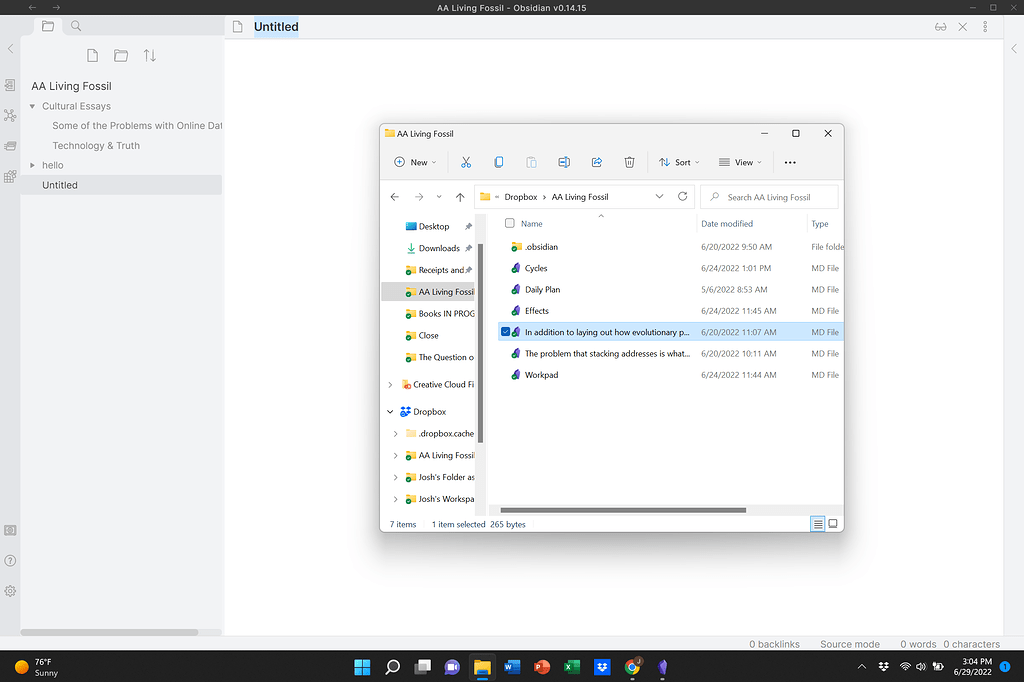Rename the selected file
The image size is (1024, 682).
(x=564, y=161)
